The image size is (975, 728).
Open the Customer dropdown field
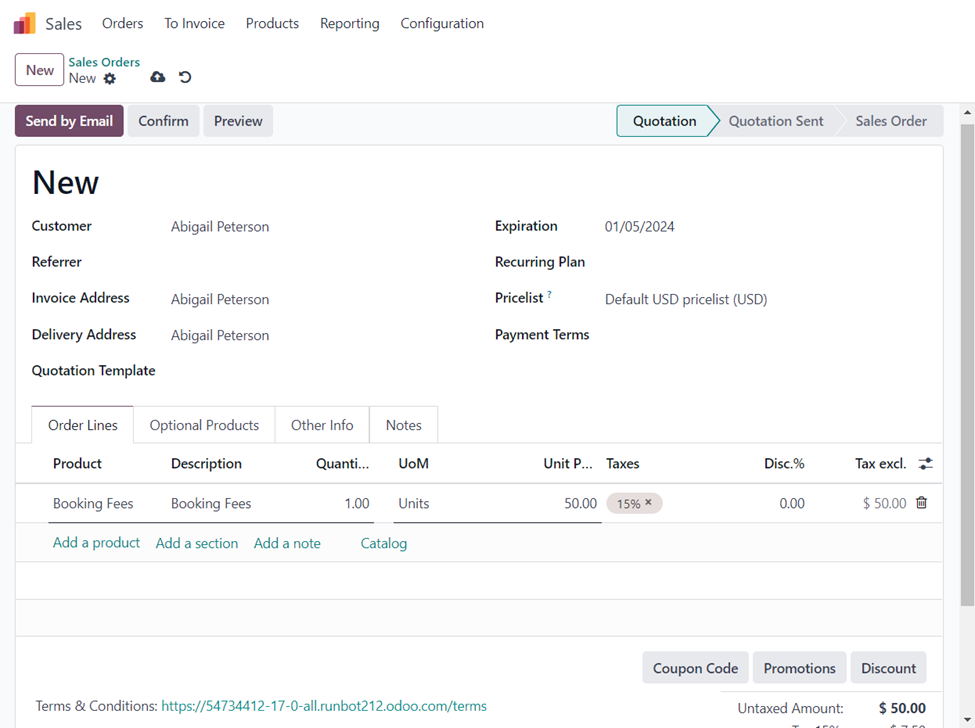[x=220, y=227]
